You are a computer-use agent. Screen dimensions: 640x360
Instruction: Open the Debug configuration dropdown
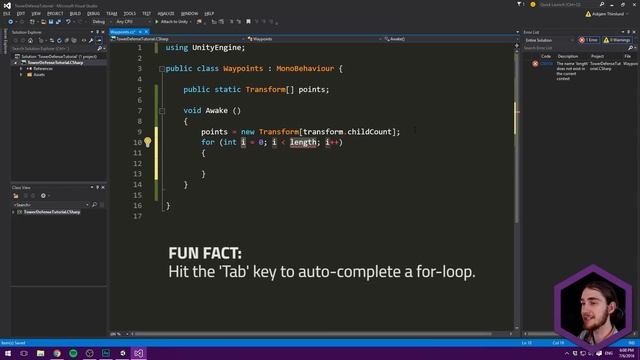pos(101,22)
